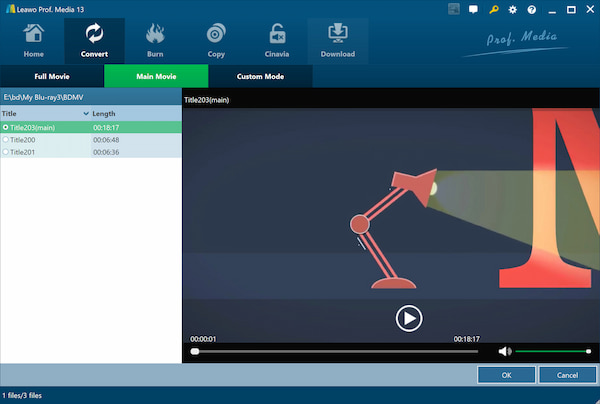Viewport: 600px width, 404px height.
Task: Confirm selection with the OK button
Action: coord(506,375)
